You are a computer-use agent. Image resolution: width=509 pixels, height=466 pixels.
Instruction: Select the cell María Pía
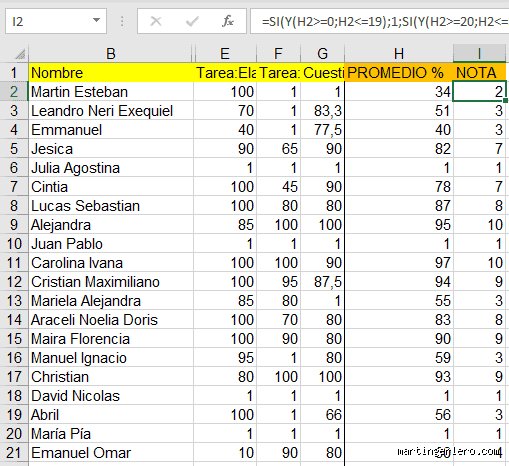[x=111, y=434]
